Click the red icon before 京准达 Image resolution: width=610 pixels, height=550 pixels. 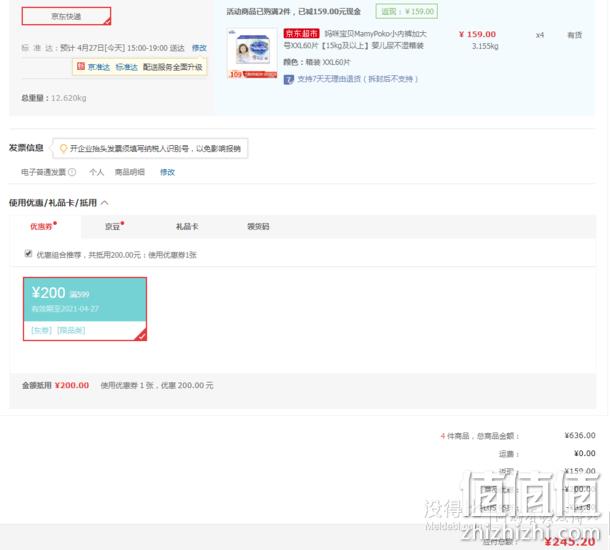[x=81, y=67]
